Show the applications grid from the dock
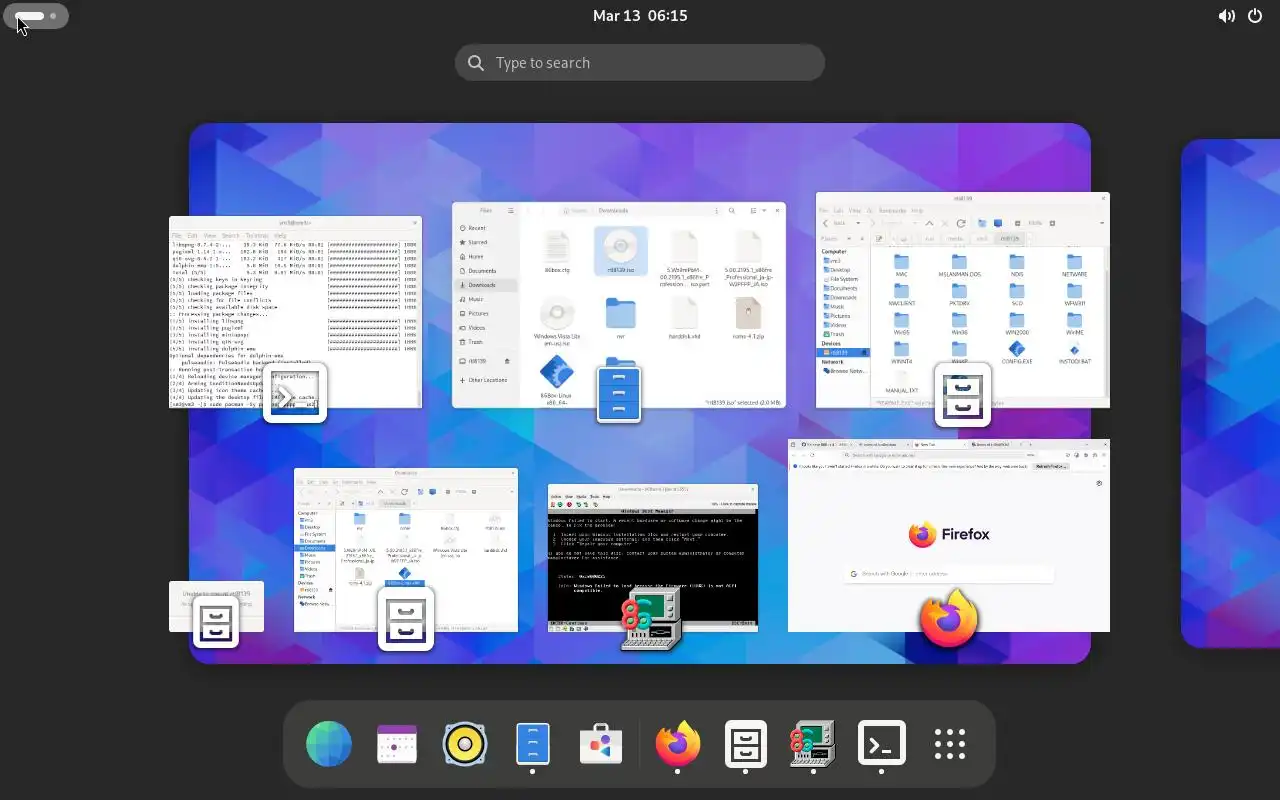 coord(949,745)
